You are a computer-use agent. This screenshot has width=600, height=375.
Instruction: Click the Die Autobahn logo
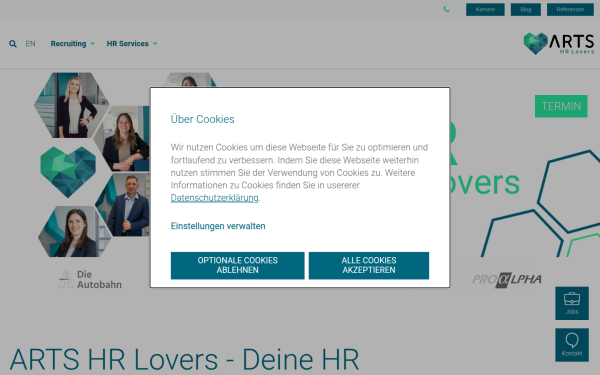point(90,279)
